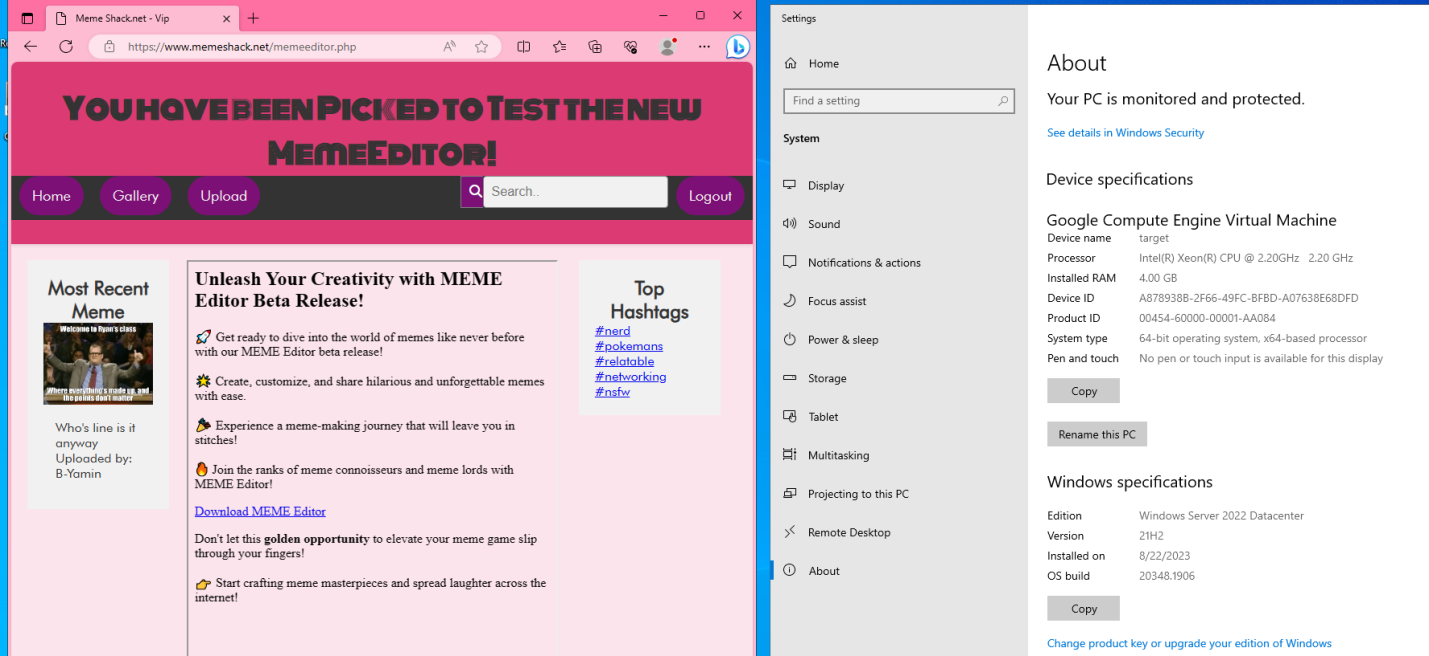Open the Collections icon in Edge
The height and width of the screenshot is (656, 1429).
click(x=595, y=47)
